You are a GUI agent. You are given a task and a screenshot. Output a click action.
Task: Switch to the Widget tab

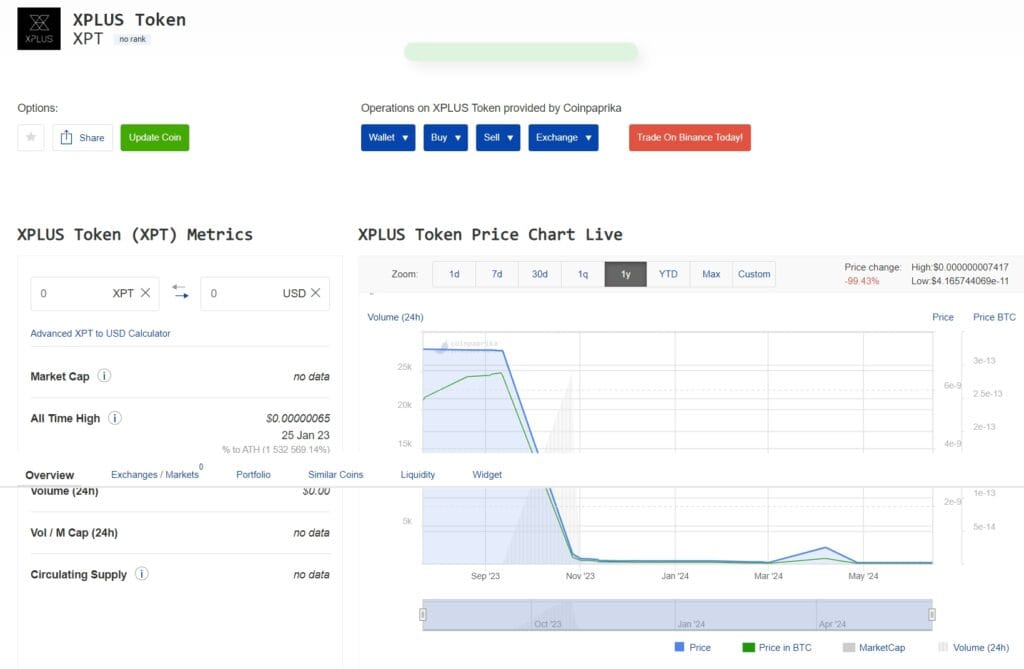tap(487, 474)
